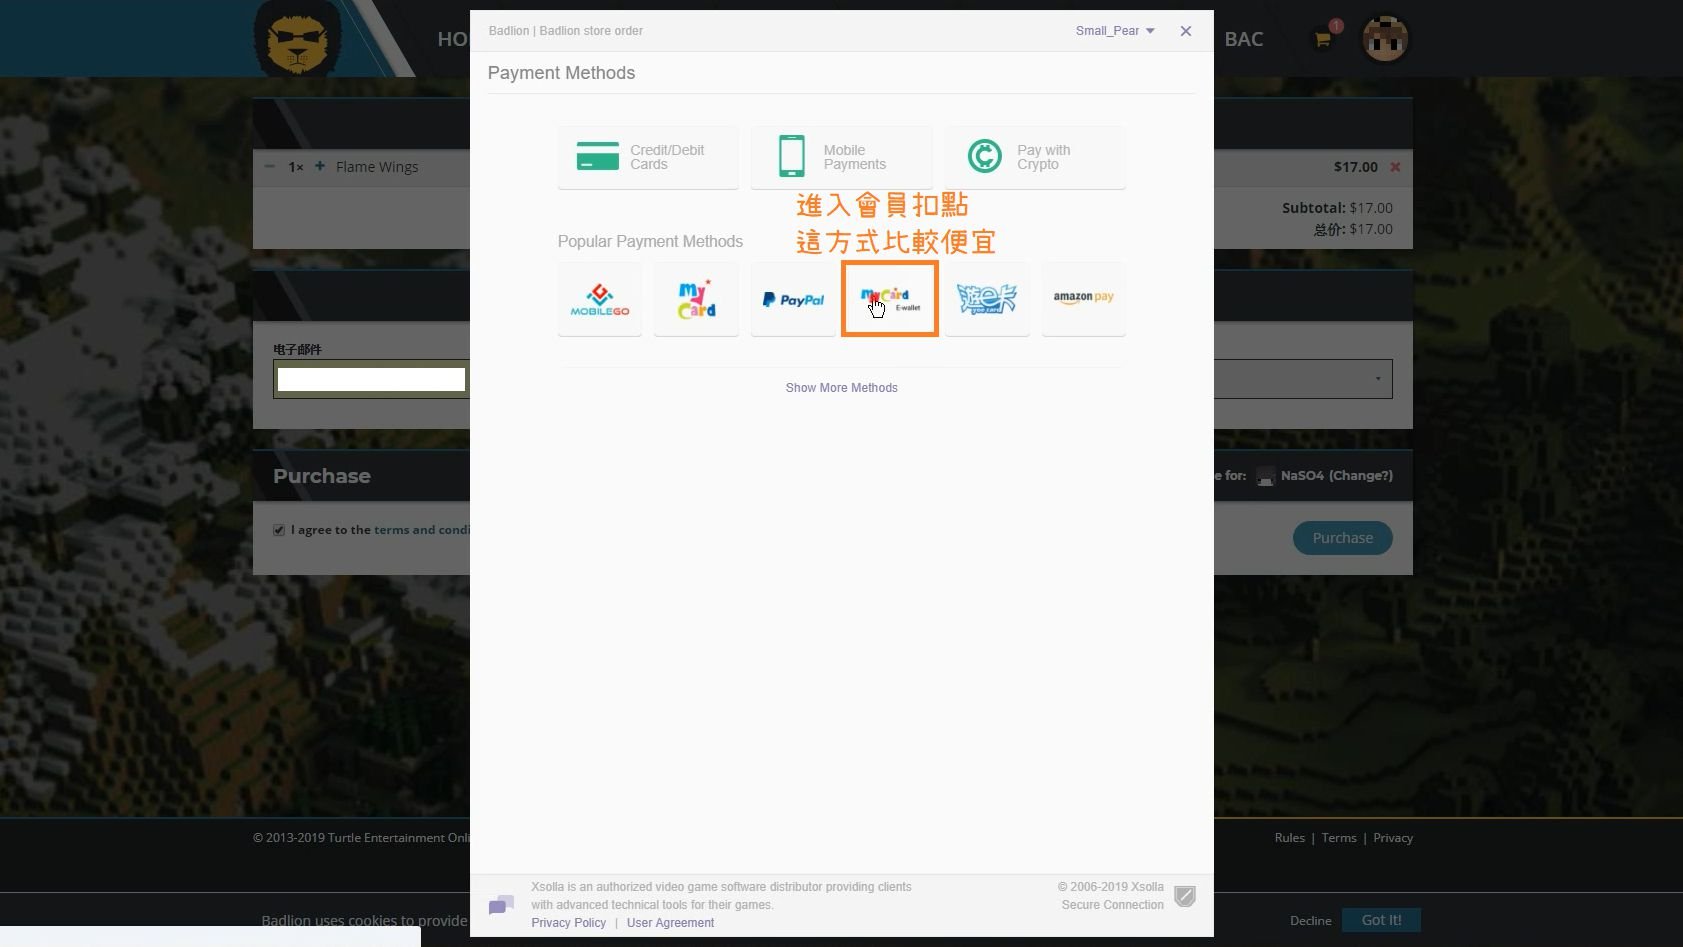Click secure connection shield icon
Screen dimensions: 1683x947
click(1185, 896)
